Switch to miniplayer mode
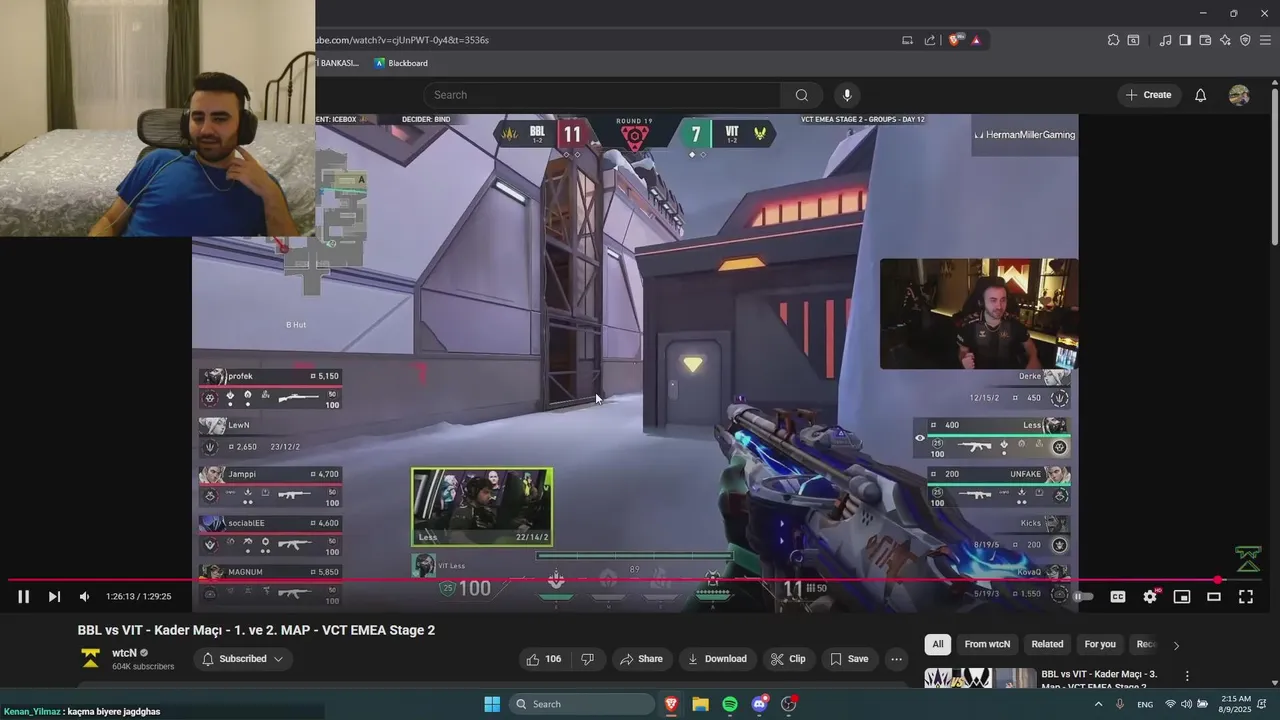 (x=1182, y=597)
